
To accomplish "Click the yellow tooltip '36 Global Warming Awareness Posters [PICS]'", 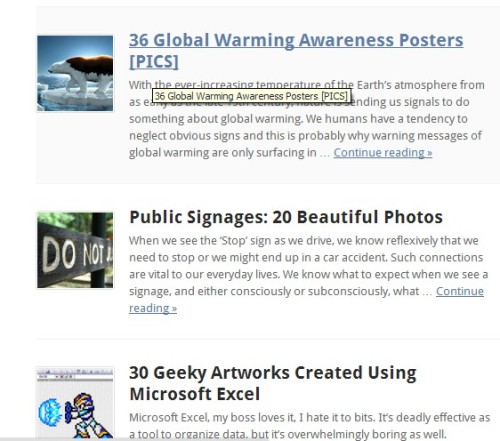I will [251, 96].
